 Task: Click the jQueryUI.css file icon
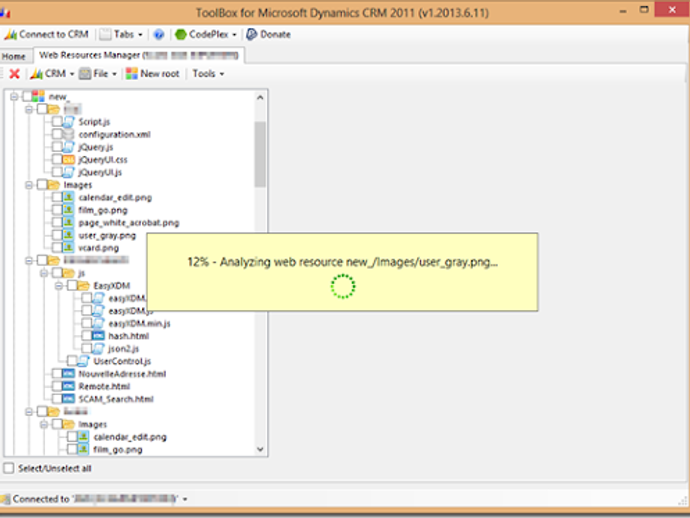pos(69,159)
